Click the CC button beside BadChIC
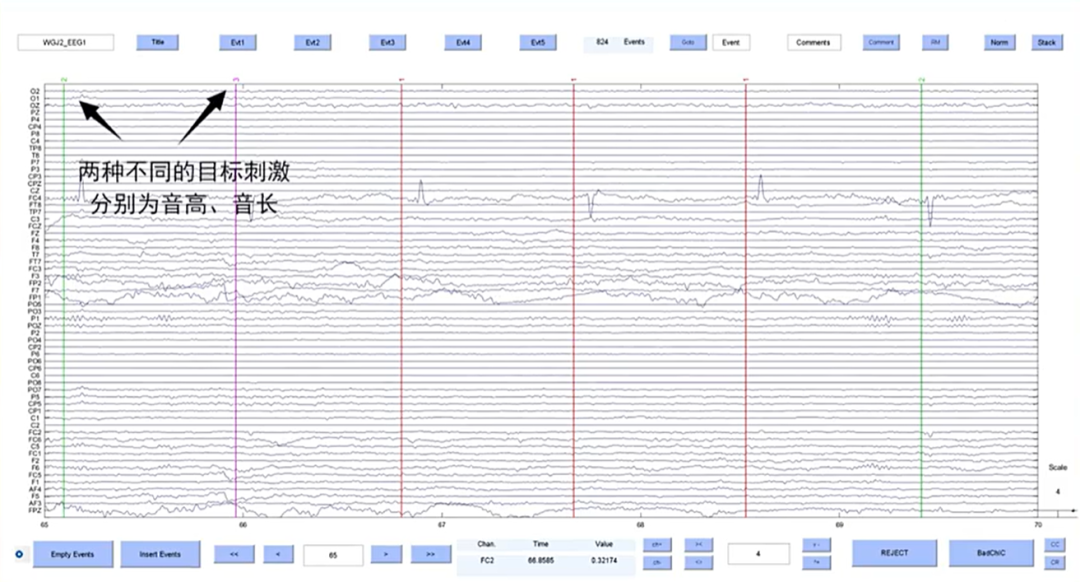Screen dimensions: 1080x582 click(x=1054, y=544)
